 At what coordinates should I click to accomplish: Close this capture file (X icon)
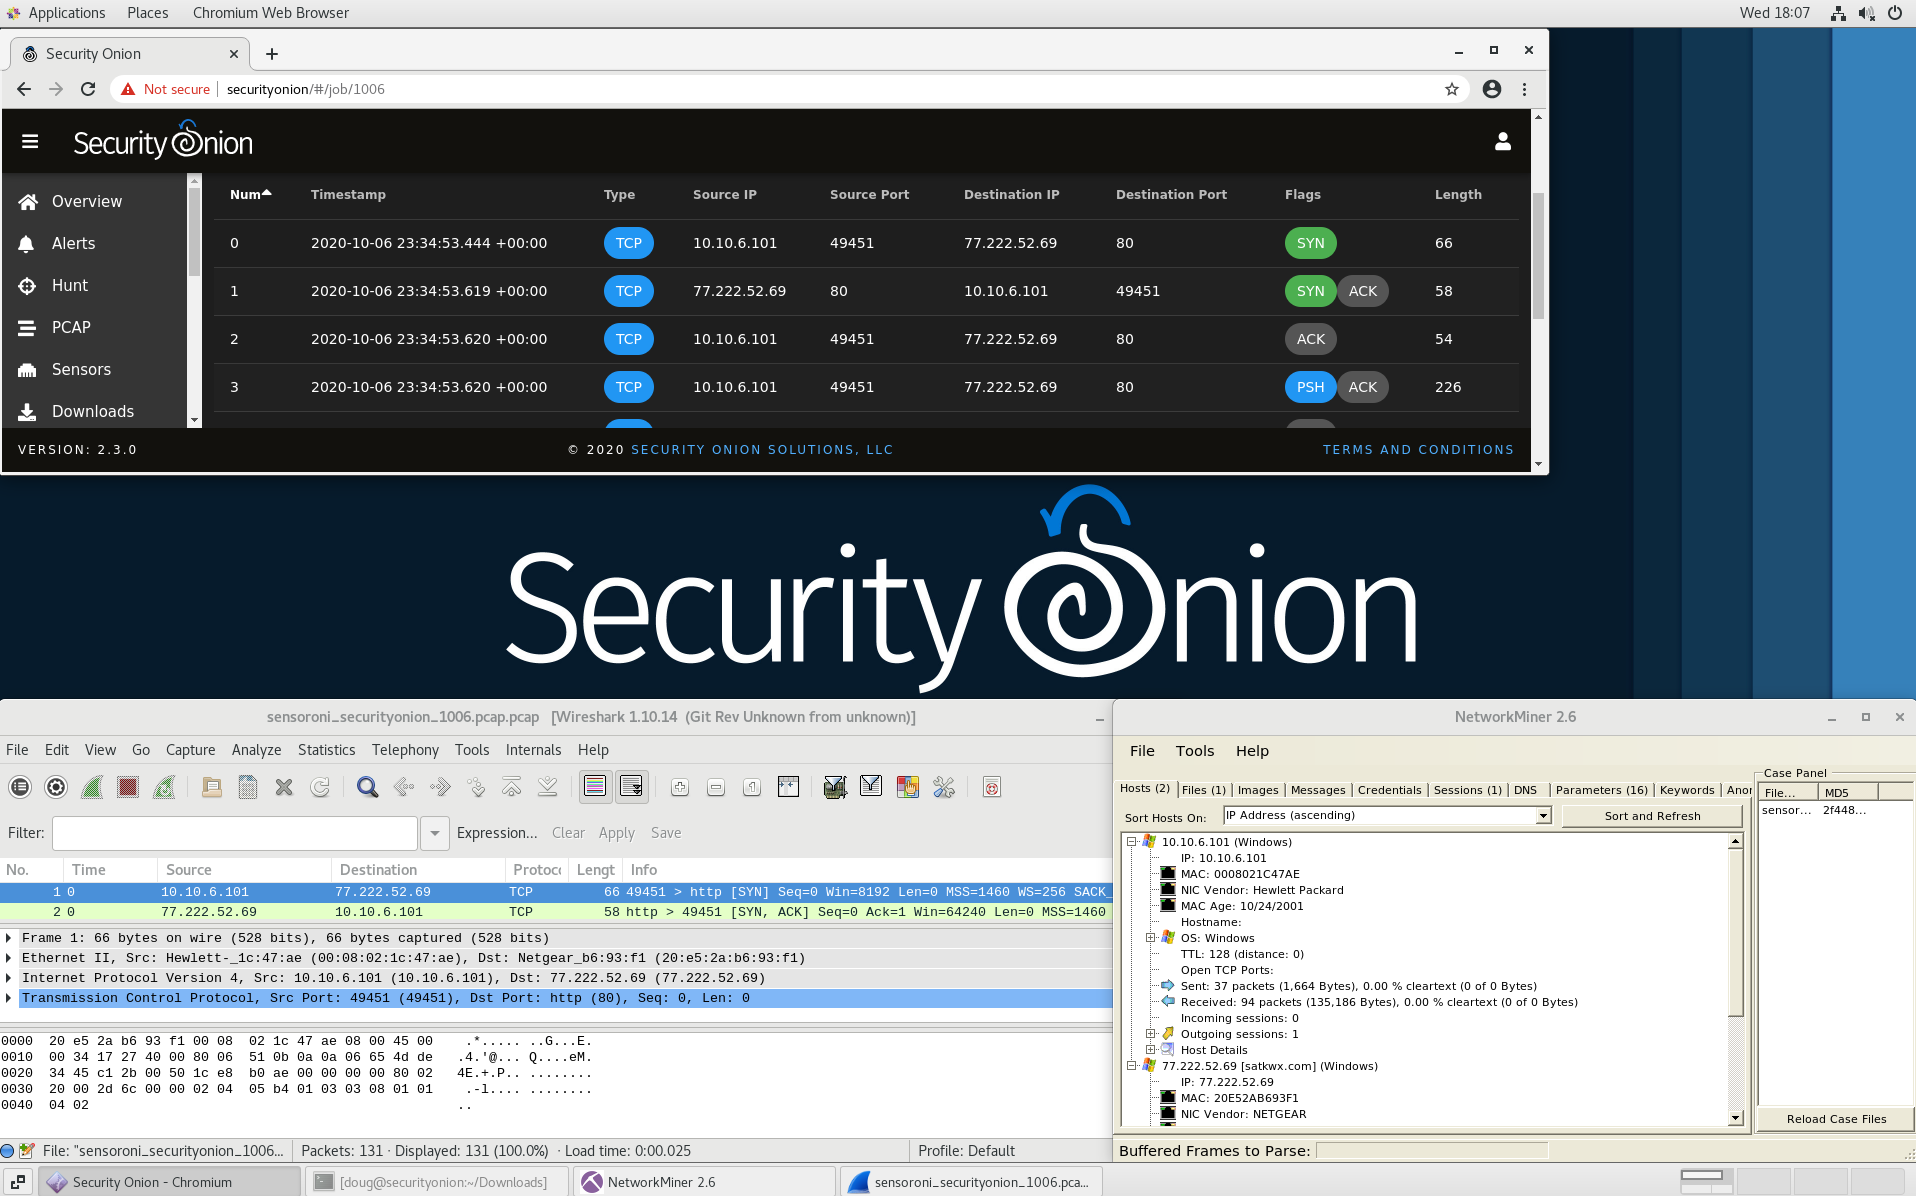pos(284,787)
